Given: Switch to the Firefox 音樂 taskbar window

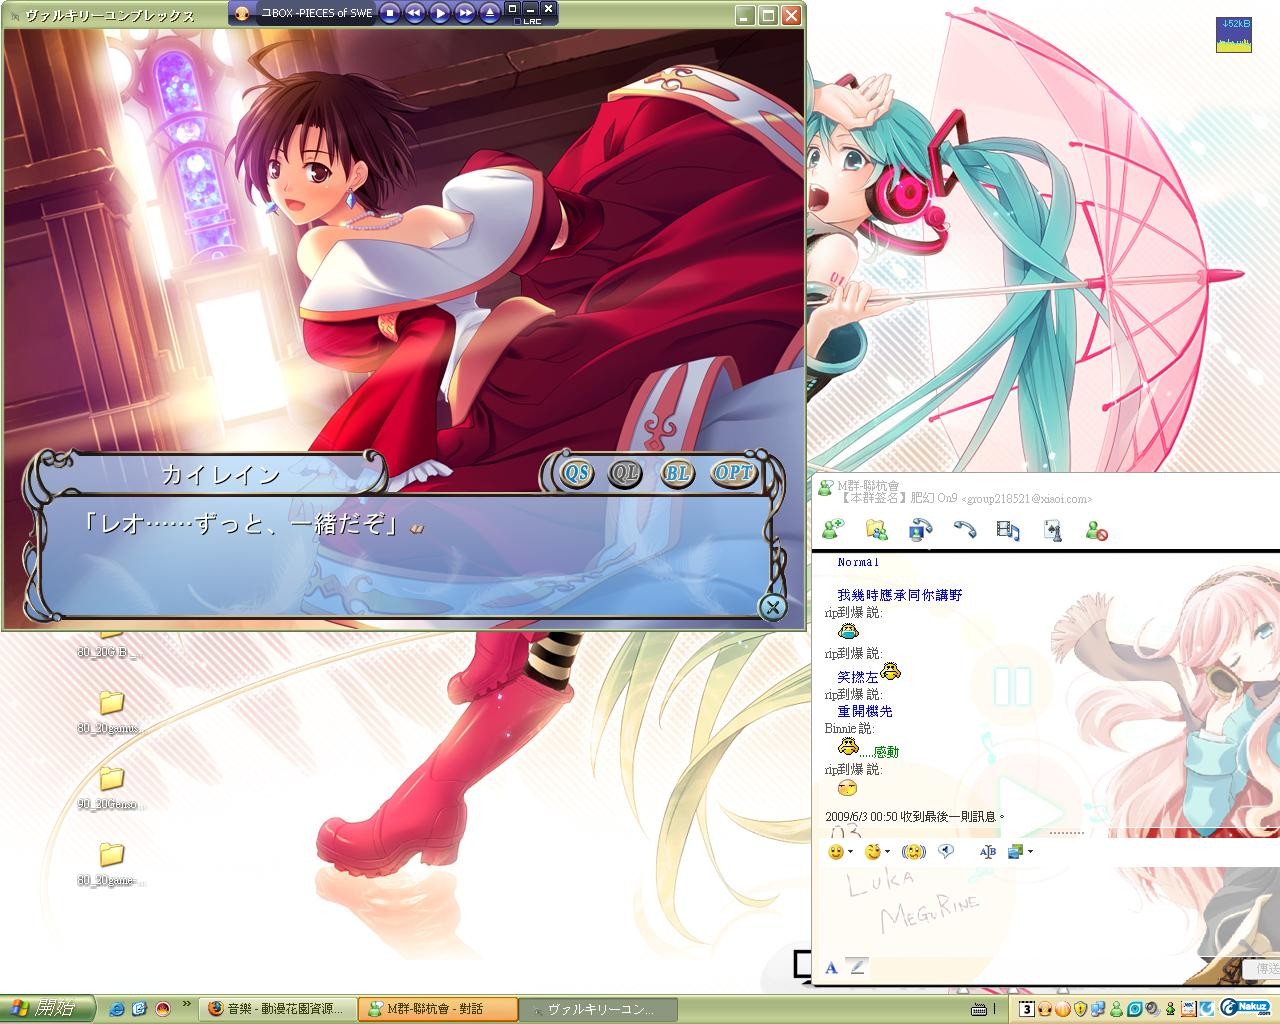Looking at the screenshot, I should (x=279, y=1009).
